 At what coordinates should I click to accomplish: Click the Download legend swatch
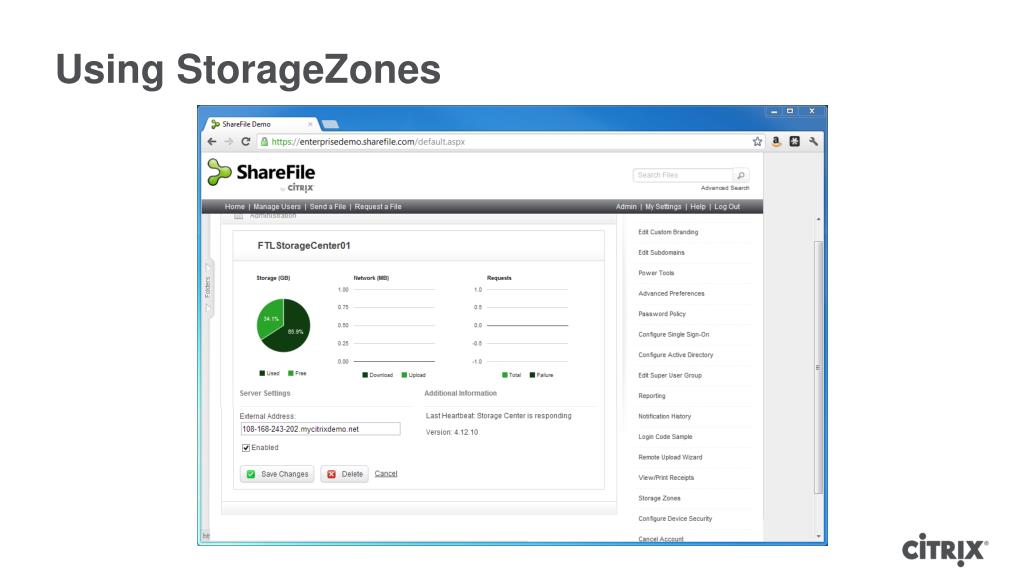click(365, 375)
